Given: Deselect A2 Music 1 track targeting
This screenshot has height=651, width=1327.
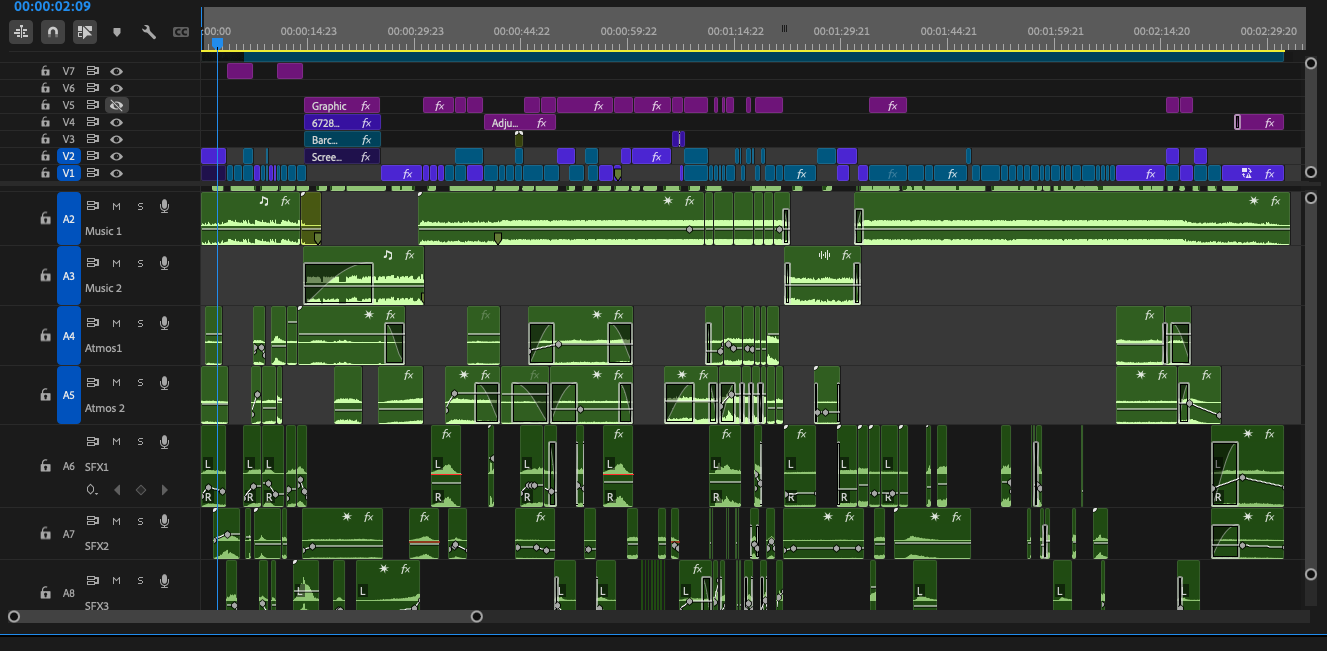Looking at the screenshot, I should click(69, 218).
